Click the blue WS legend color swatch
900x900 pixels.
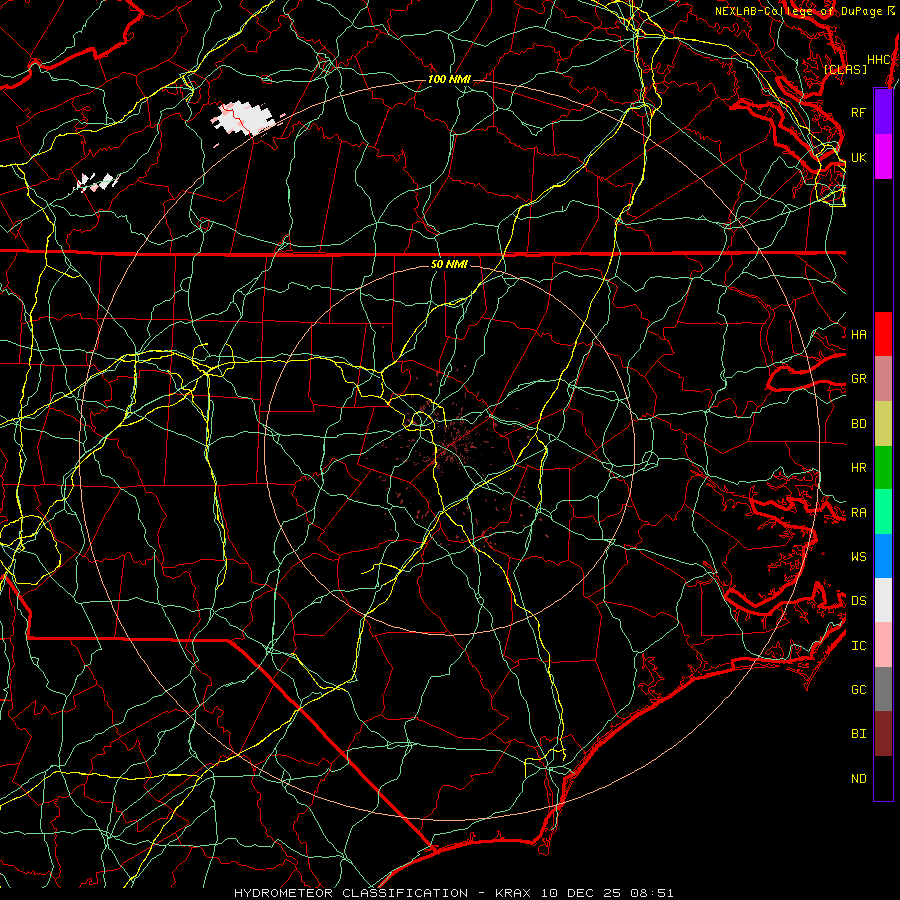pos(883,556)
